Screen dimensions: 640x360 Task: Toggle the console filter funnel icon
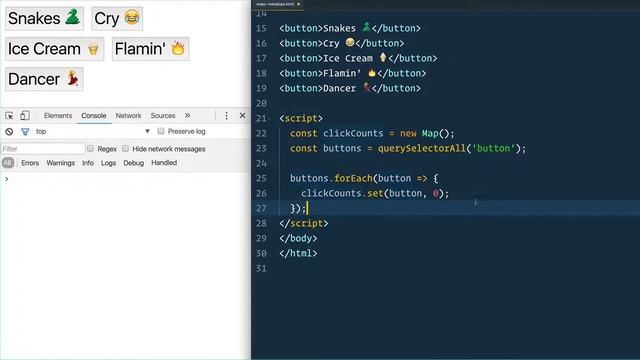[25, 132]
